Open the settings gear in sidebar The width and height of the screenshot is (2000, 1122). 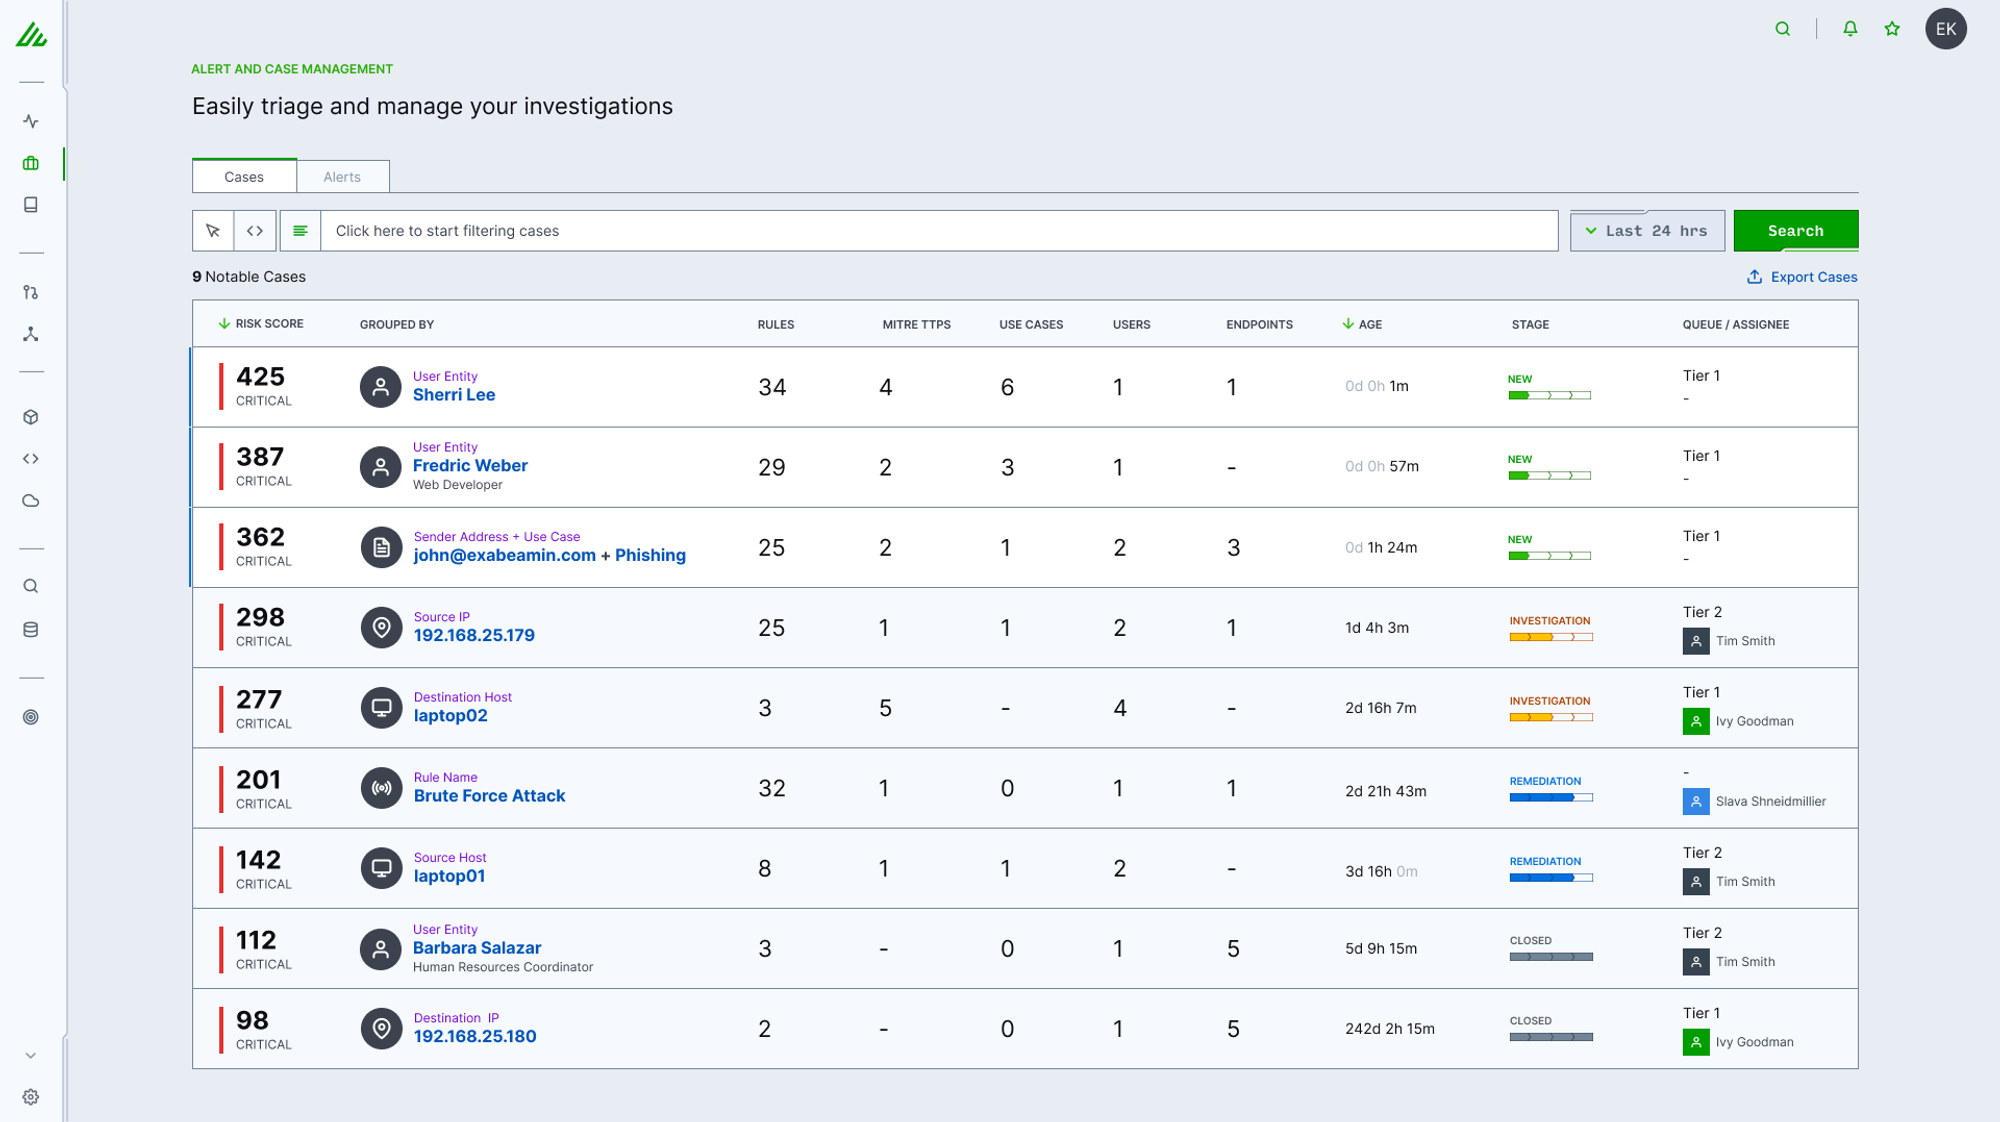pos(31,1097)
